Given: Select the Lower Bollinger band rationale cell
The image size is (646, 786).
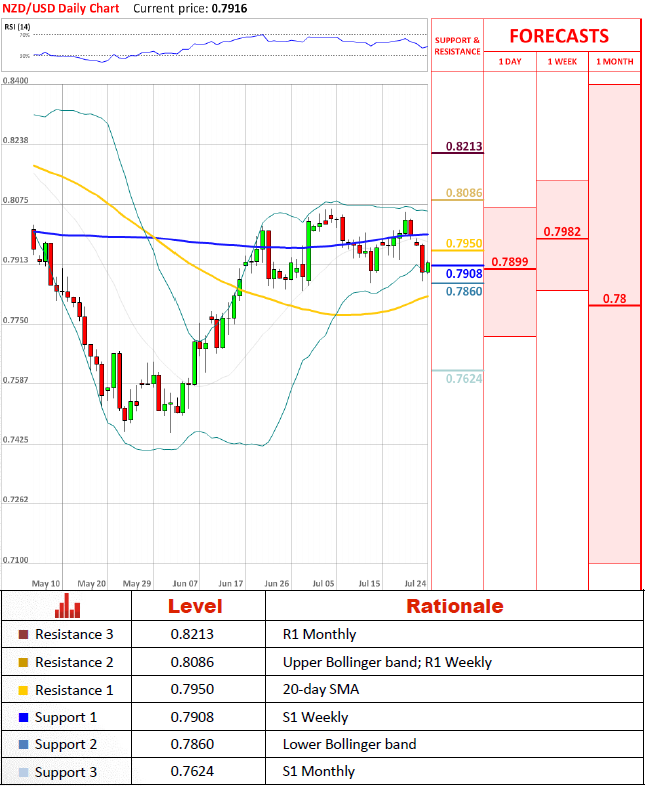Looking at the screenshot, I should pyautogui.click(x=349, y=744).
